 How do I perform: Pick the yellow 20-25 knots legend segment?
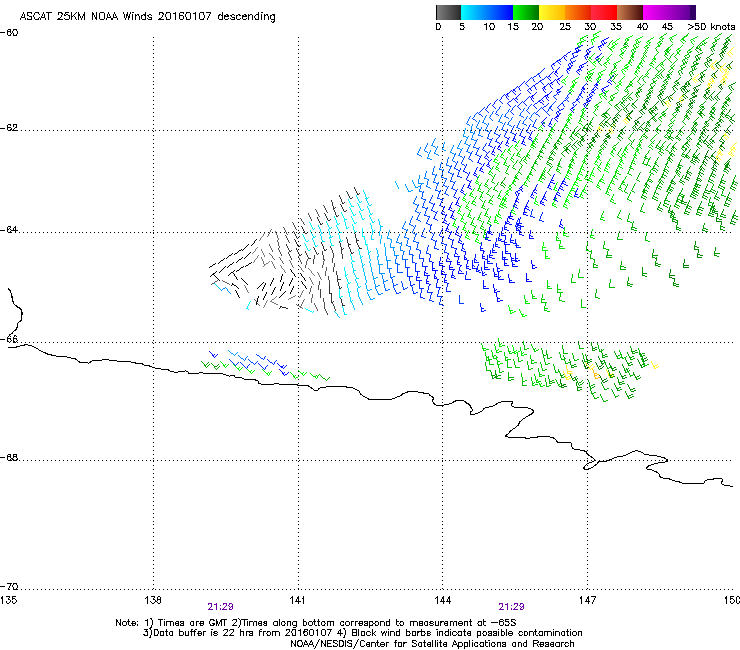[x=552, y=12]
